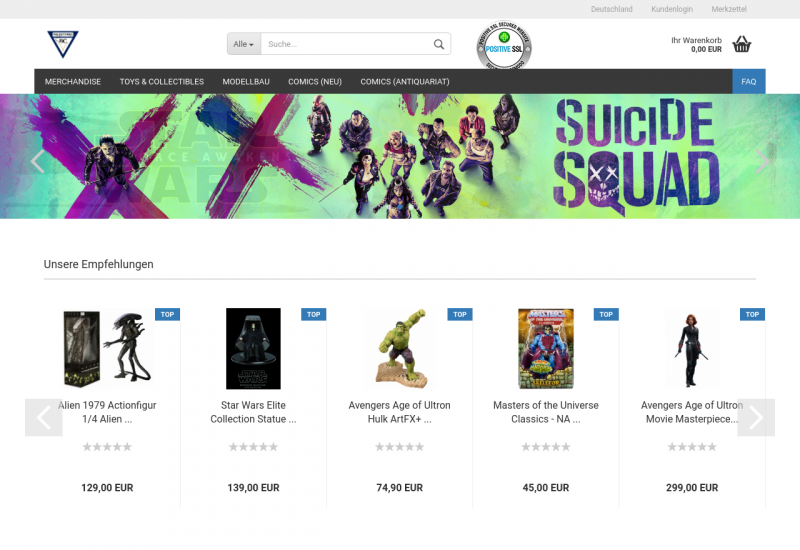Open the shopping basket icon
The width and height of the screenshot is (800, 550).
coord(741,44)
